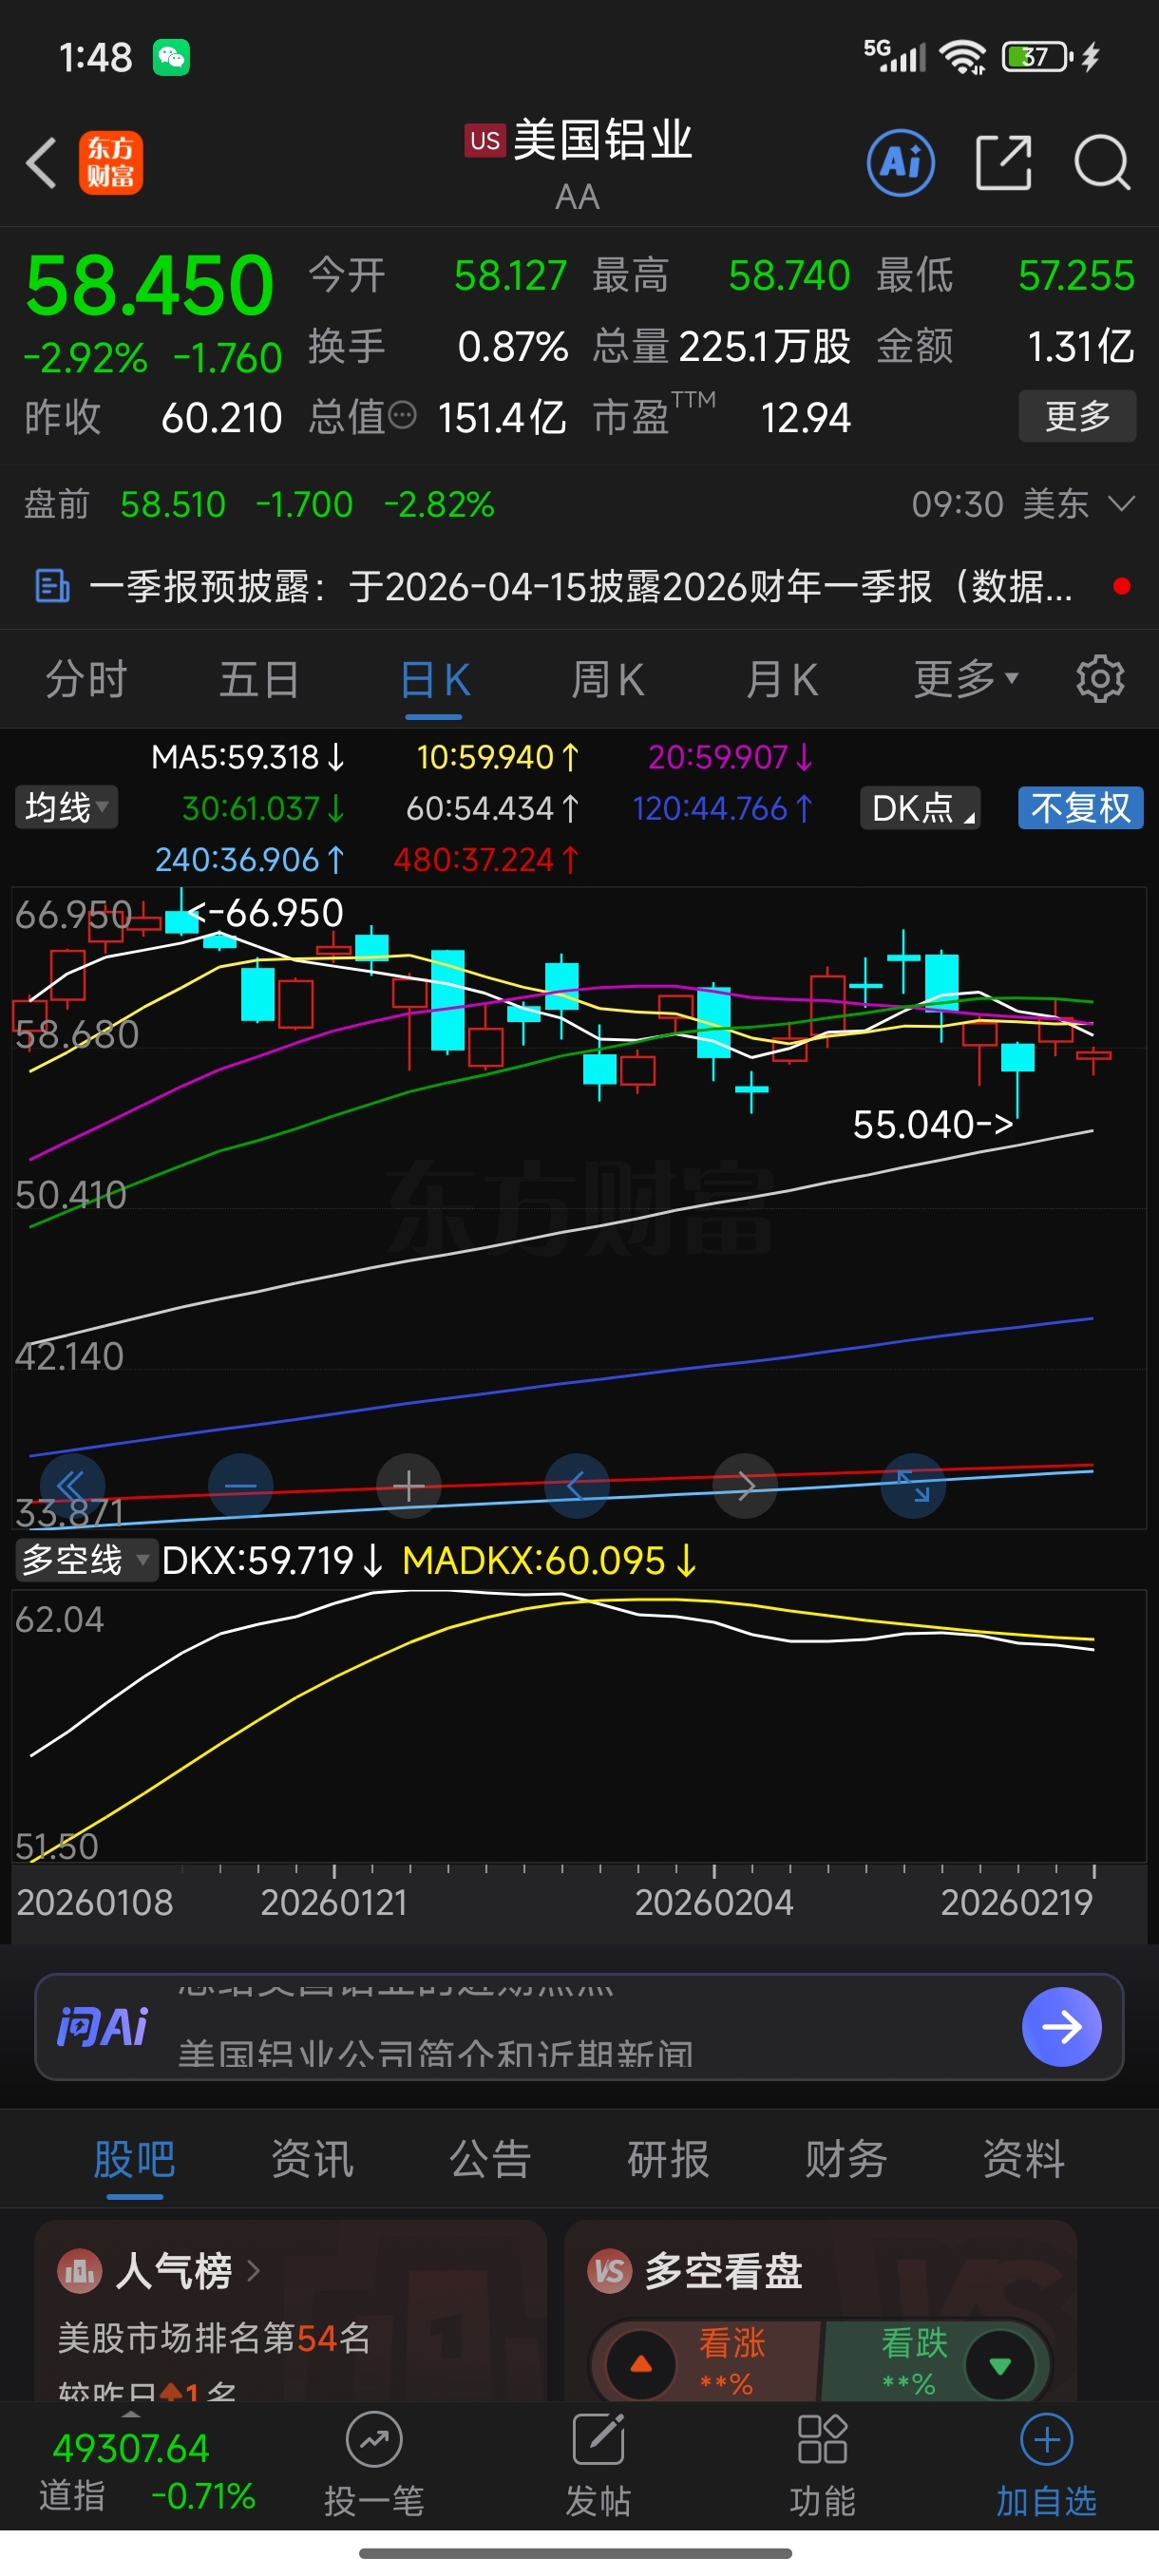Screen dimensions: 1159x2576
Task: Toggle the 看跌 bearish side
Action: pos(938,2362)
